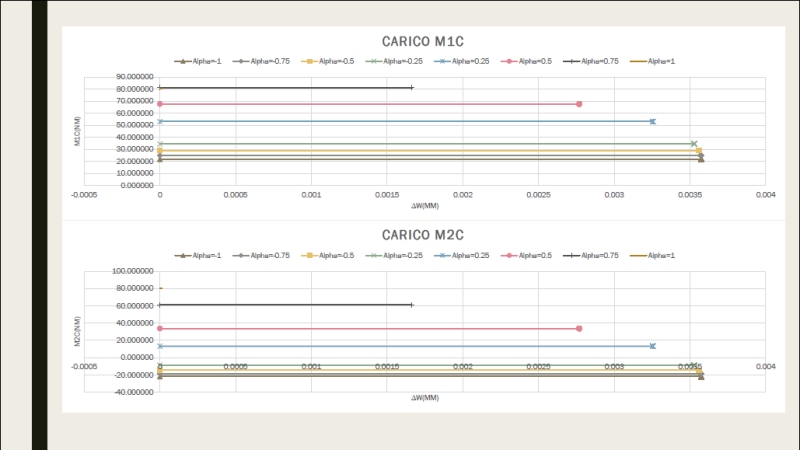The width and height of the screenshot is (800, 450).
Task: Click the CARICO M1C chart title
Action: pos(423,42)
